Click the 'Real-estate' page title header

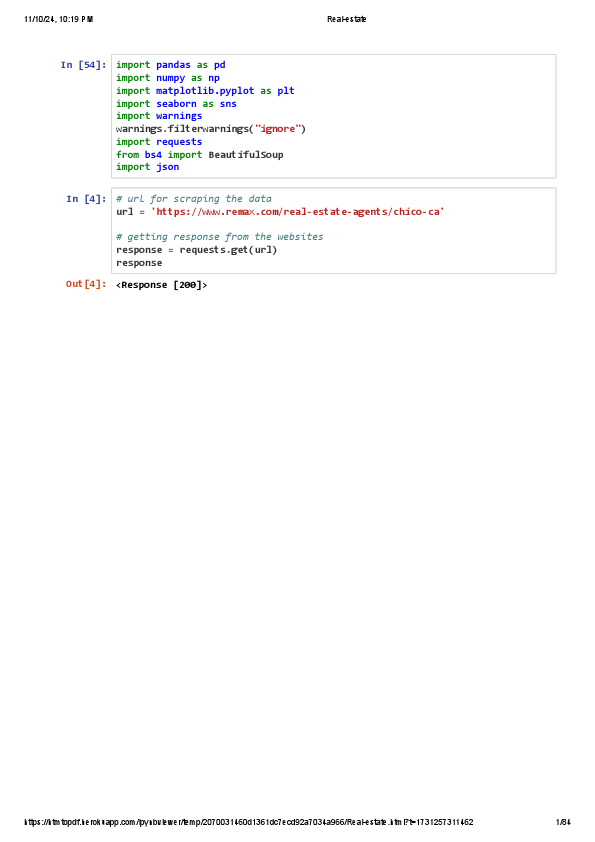point(346,19)
